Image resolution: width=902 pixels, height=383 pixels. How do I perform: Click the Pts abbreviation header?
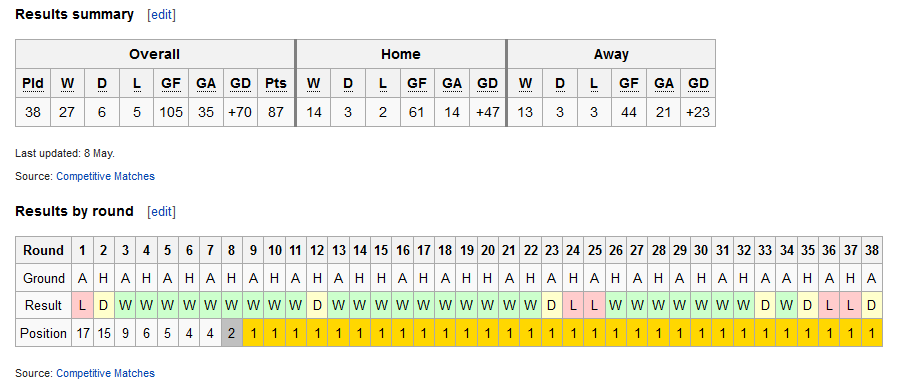(x=276, y=83)
